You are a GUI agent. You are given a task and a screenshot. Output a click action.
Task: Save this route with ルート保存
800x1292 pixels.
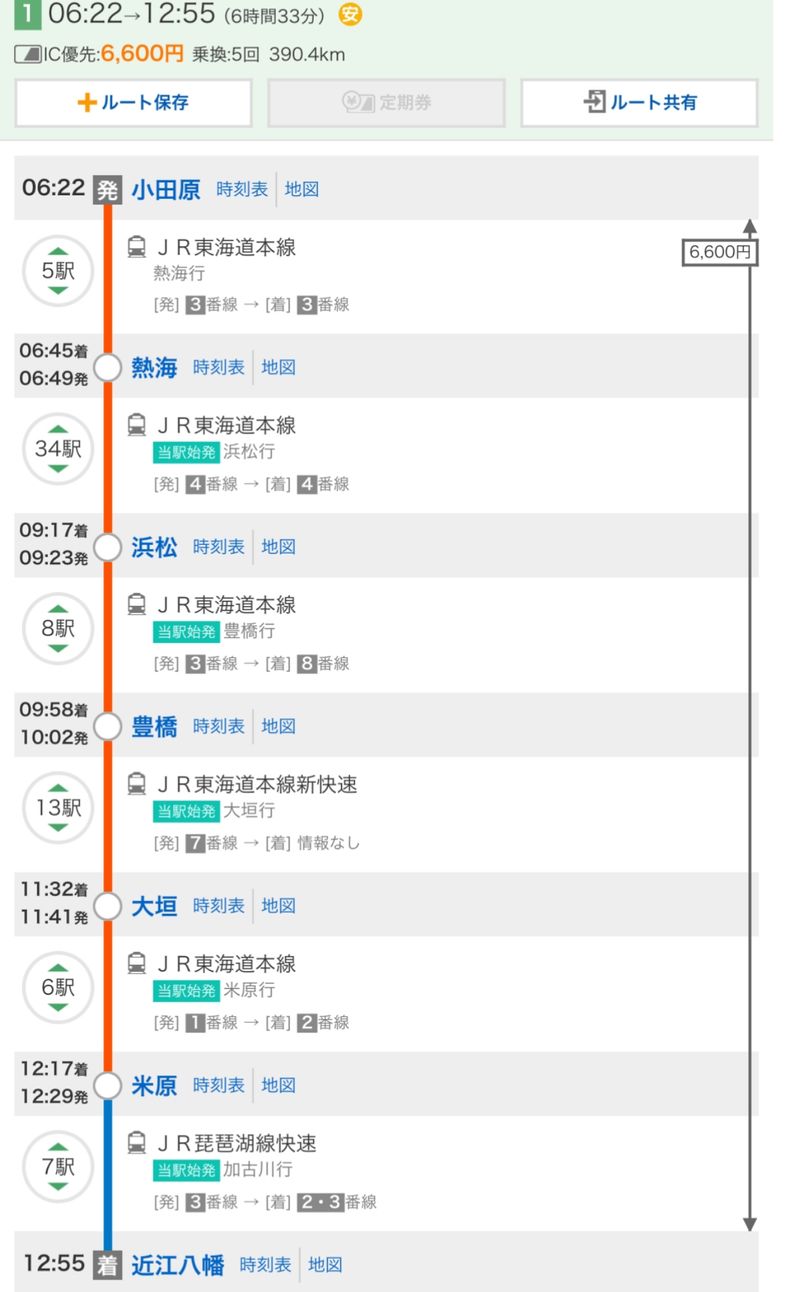click(x=133, y=102)
